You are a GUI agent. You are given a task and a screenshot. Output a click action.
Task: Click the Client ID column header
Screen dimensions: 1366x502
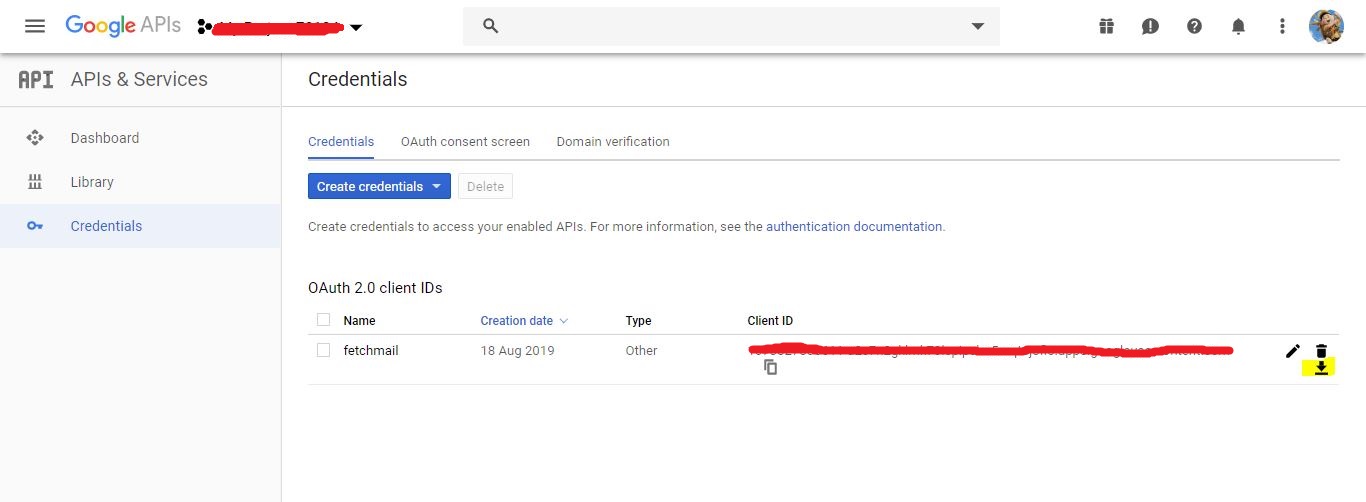click(770, 321)
